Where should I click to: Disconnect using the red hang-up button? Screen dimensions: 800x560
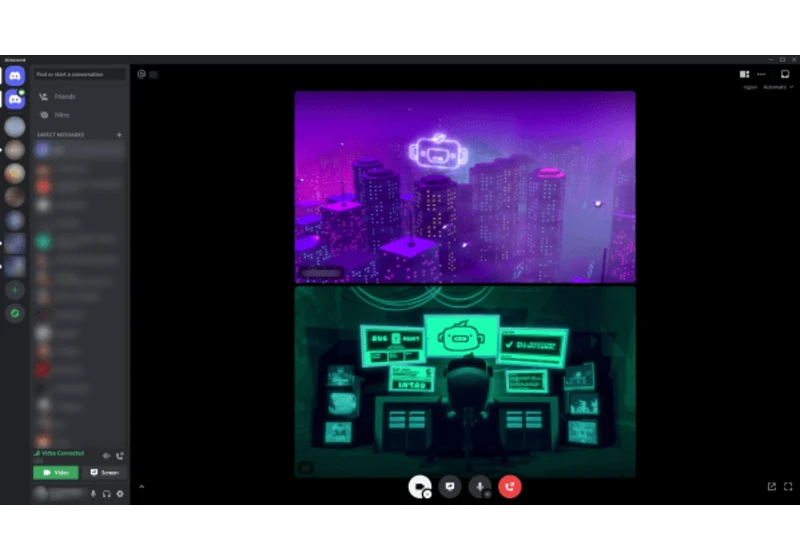click(510, 487)
